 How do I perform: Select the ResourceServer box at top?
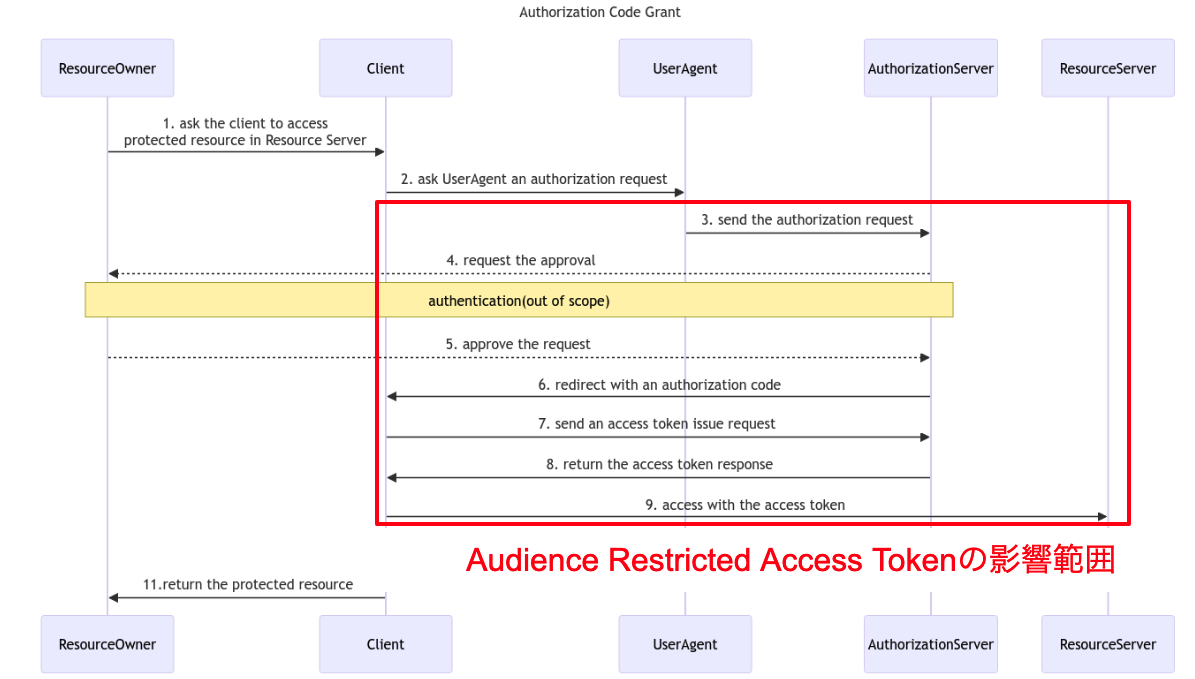click(x=1107, y=67)
